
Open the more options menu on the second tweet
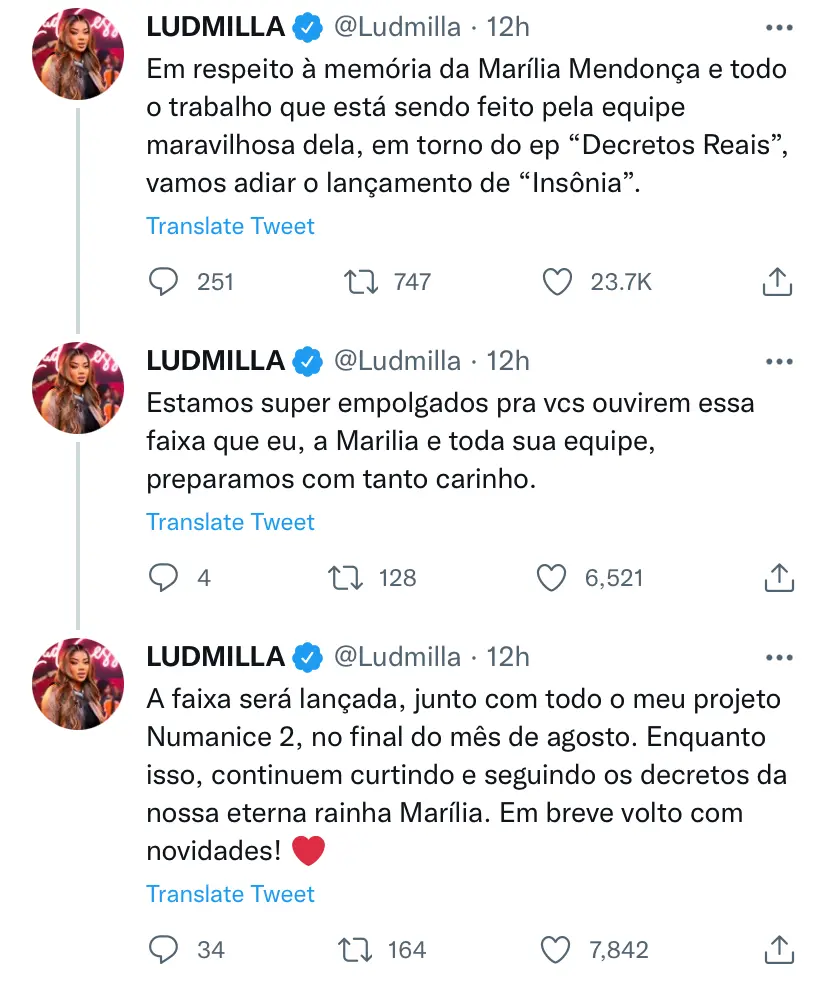pos(777,361)
